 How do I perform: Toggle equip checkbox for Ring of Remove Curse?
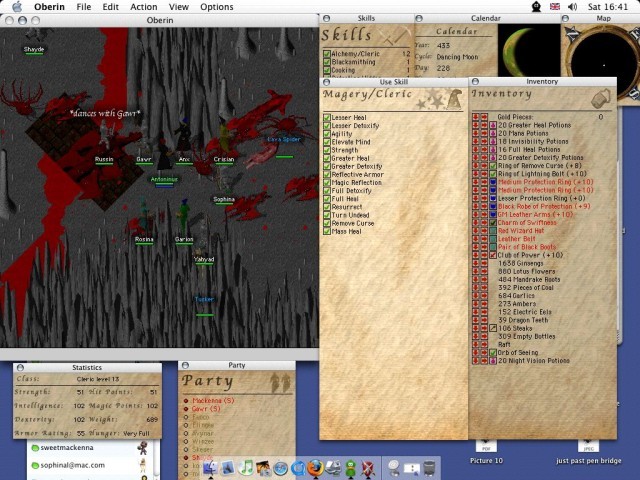click(493, 166)
